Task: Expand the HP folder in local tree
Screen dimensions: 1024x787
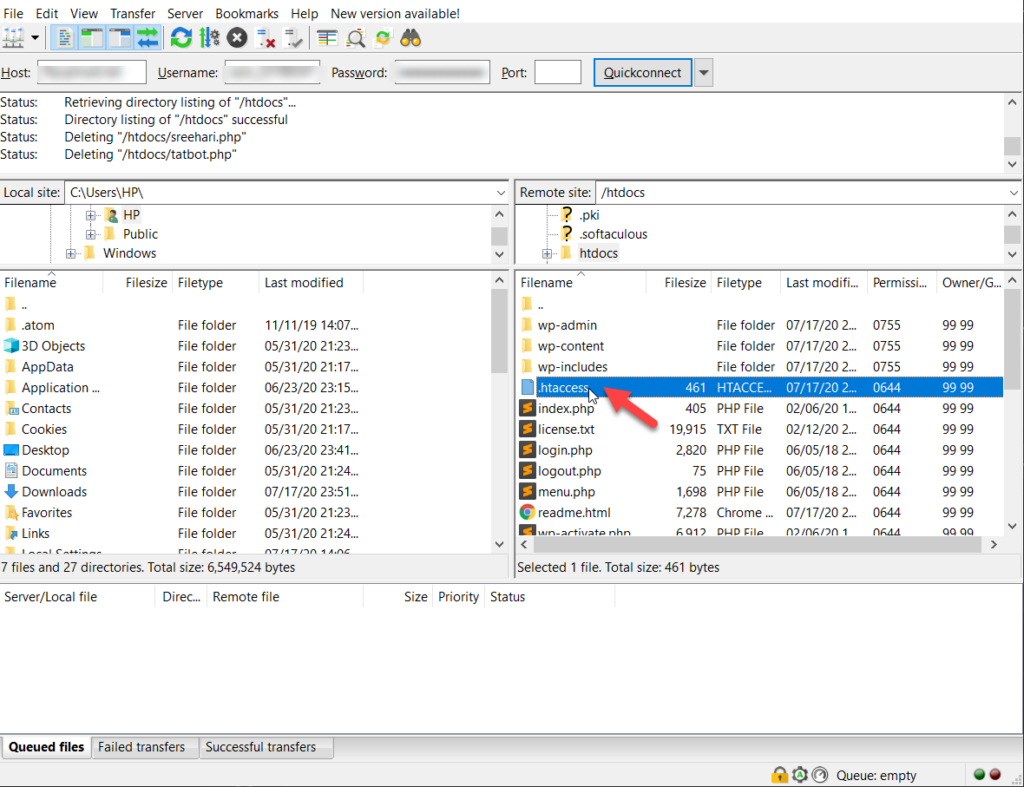Action: coord(91,216)
